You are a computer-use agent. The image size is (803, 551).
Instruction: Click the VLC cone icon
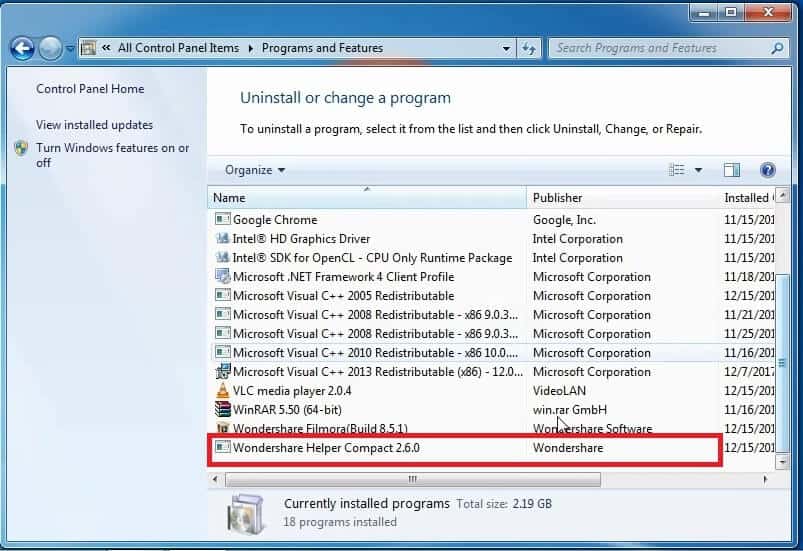pyautogui.click(x=222, y=390)
